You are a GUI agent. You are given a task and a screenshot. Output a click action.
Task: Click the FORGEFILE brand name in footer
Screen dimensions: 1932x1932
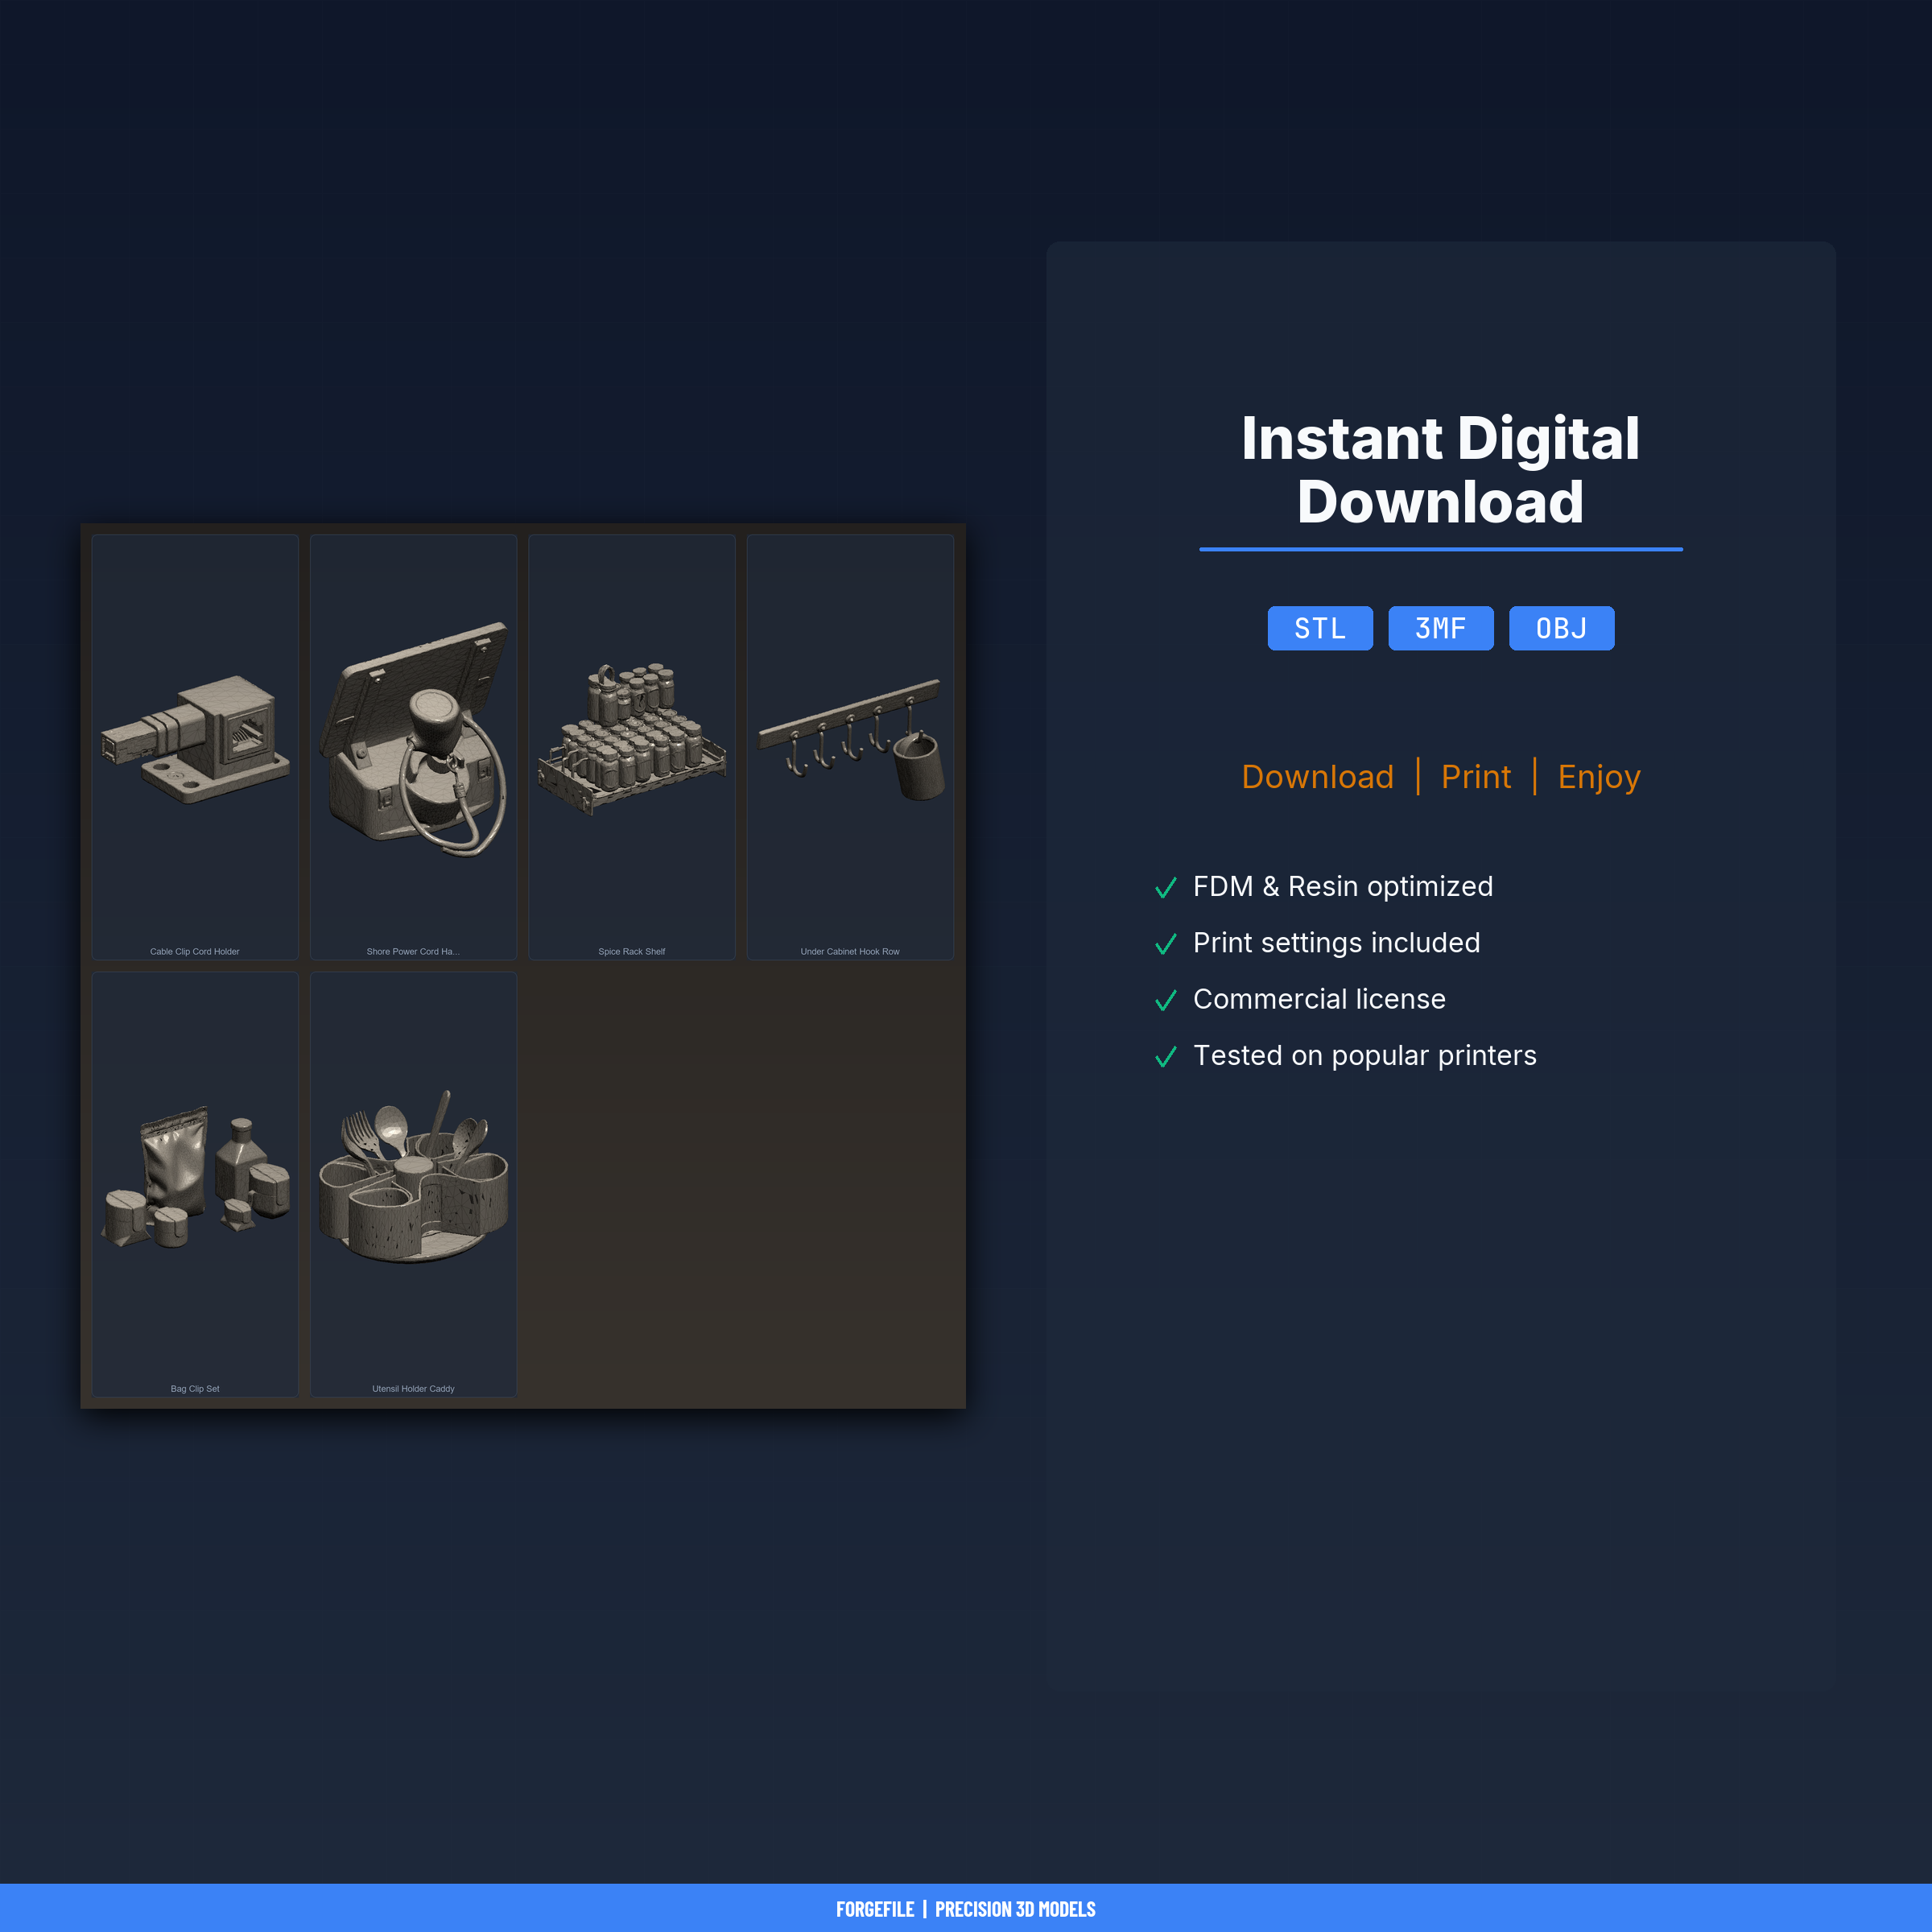875,1909
